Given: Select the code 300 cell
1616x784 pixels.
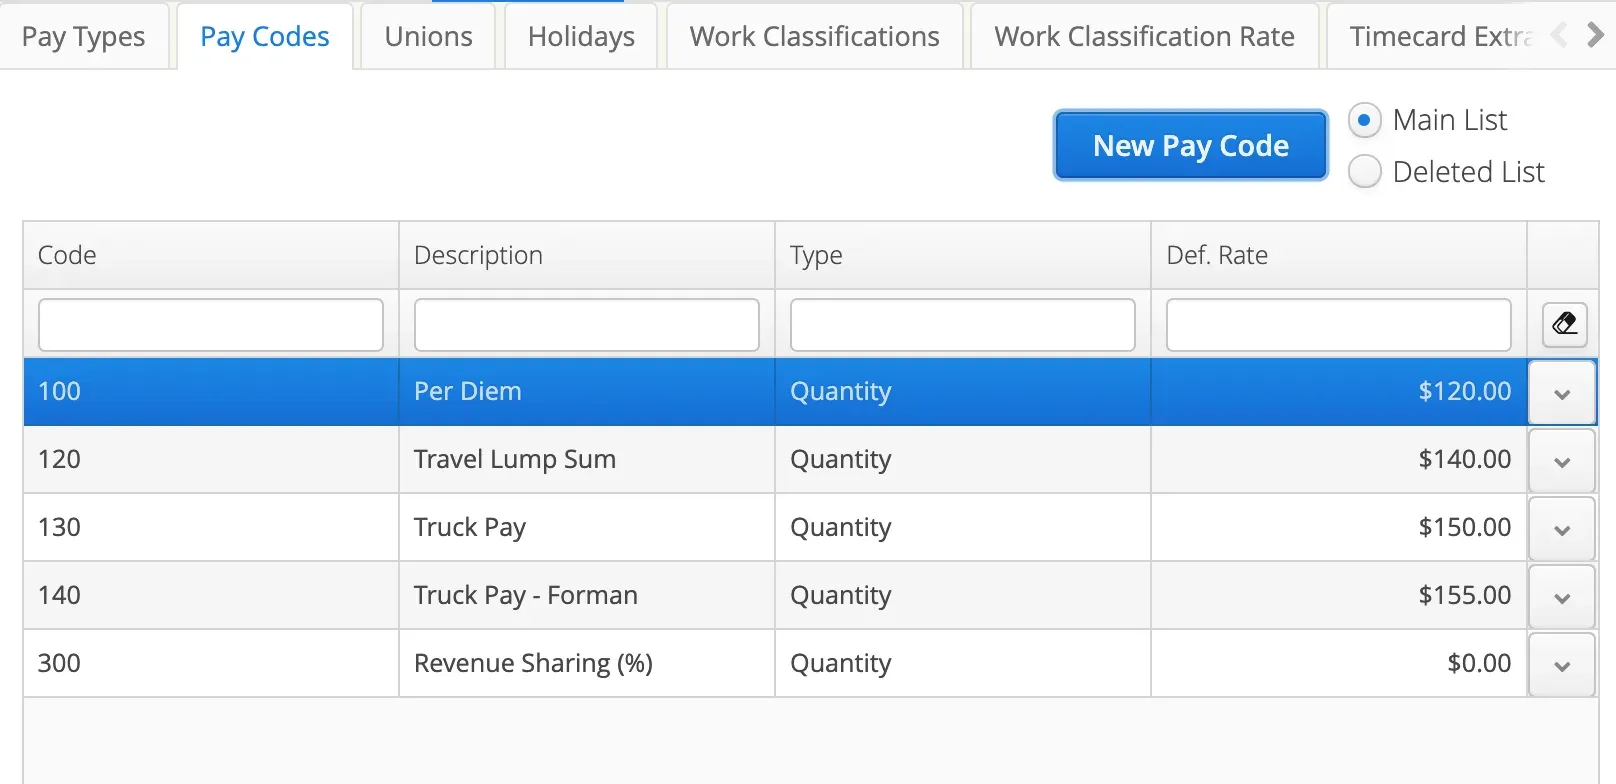Looking at the screenshot, I should point(211,664).
